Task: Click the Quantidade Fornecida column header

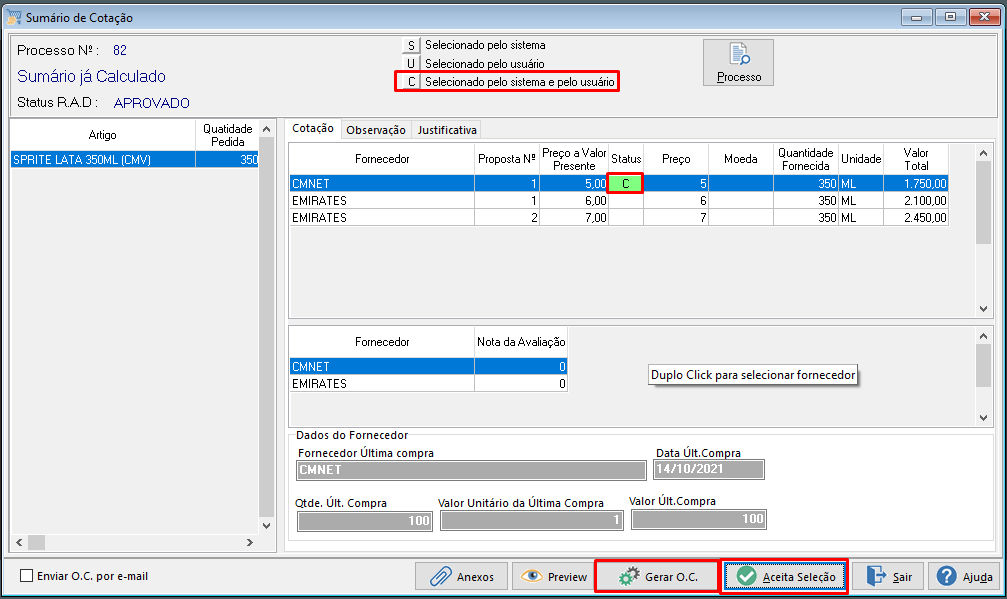Action: pos(805,159)
